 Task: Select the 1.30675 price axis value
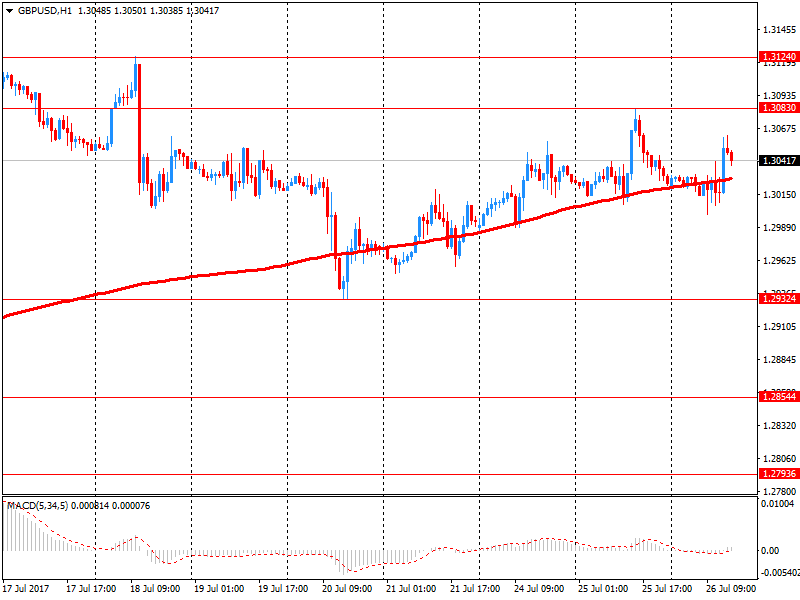tap(779, 129)
